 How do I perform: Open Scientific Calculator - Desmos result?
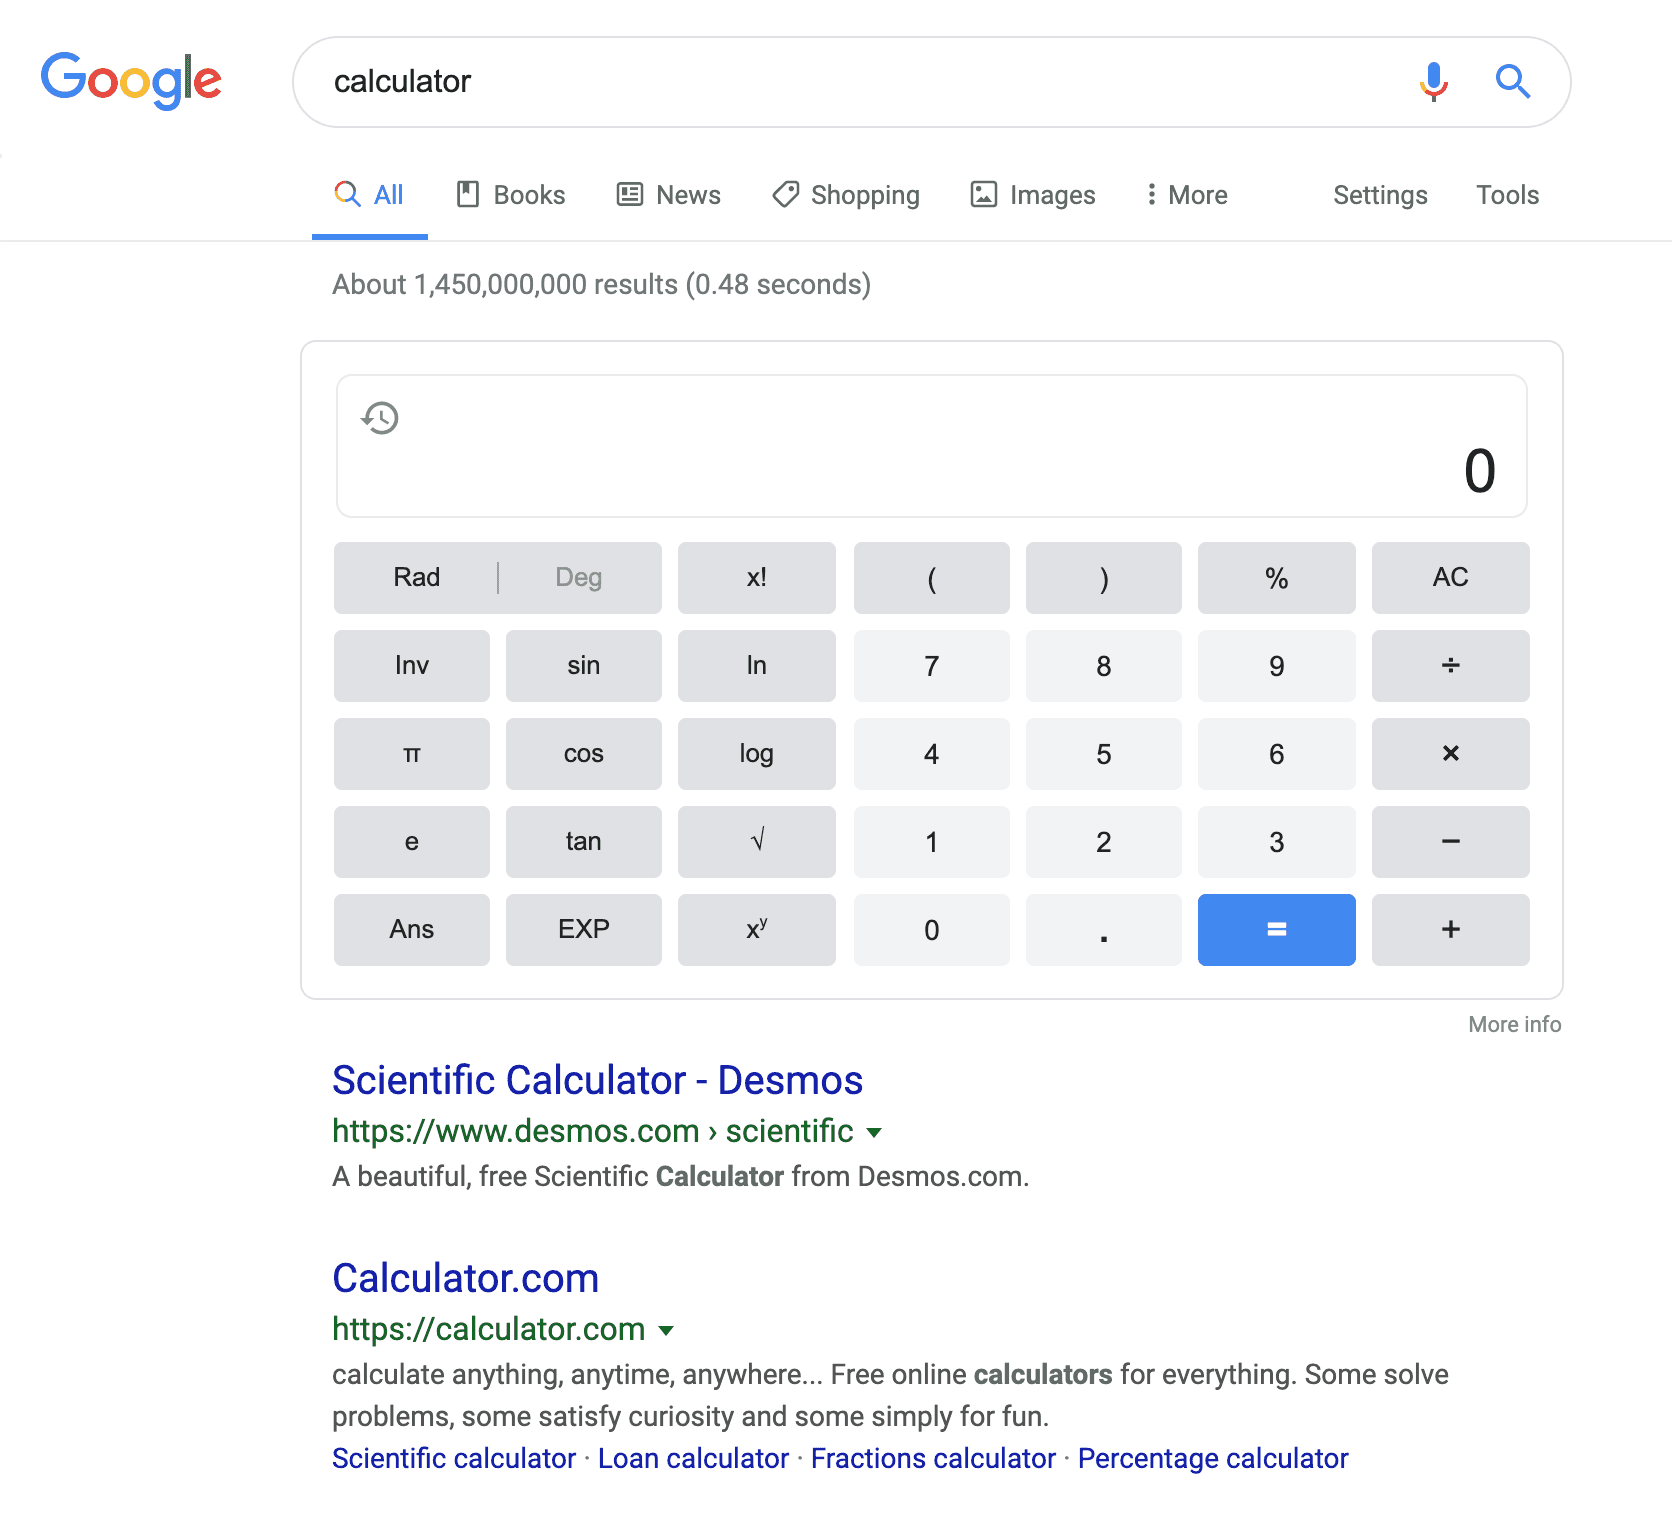pos(597,1081)
